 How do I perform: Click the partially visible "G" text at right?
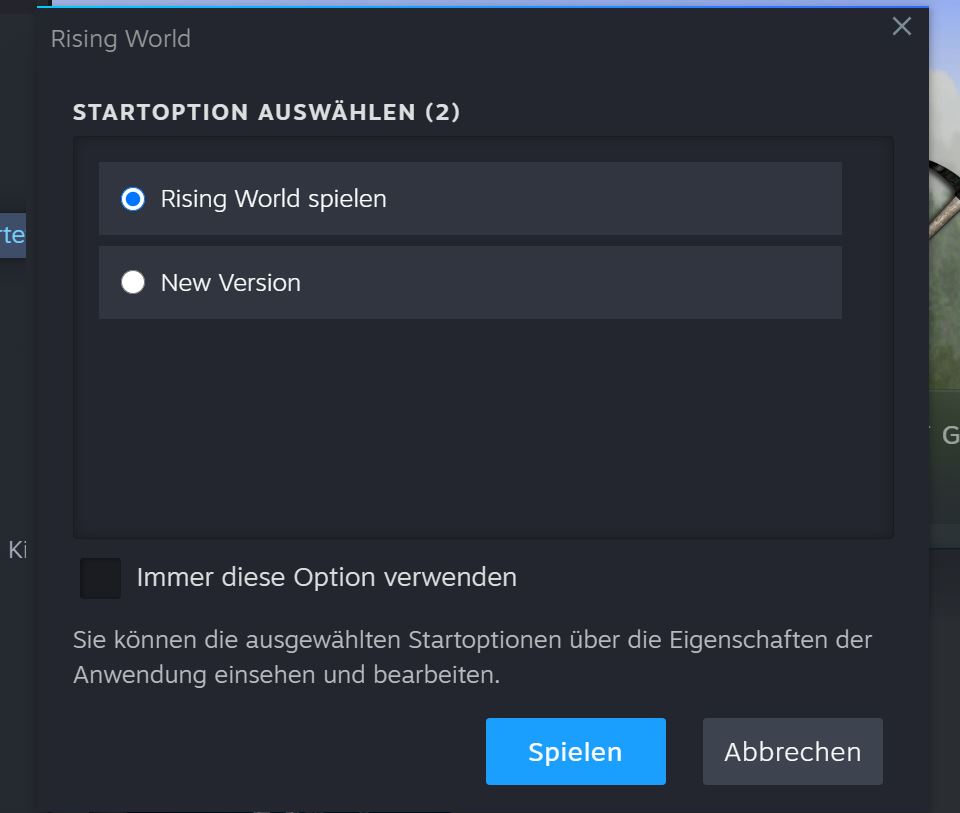pos(950,435)
